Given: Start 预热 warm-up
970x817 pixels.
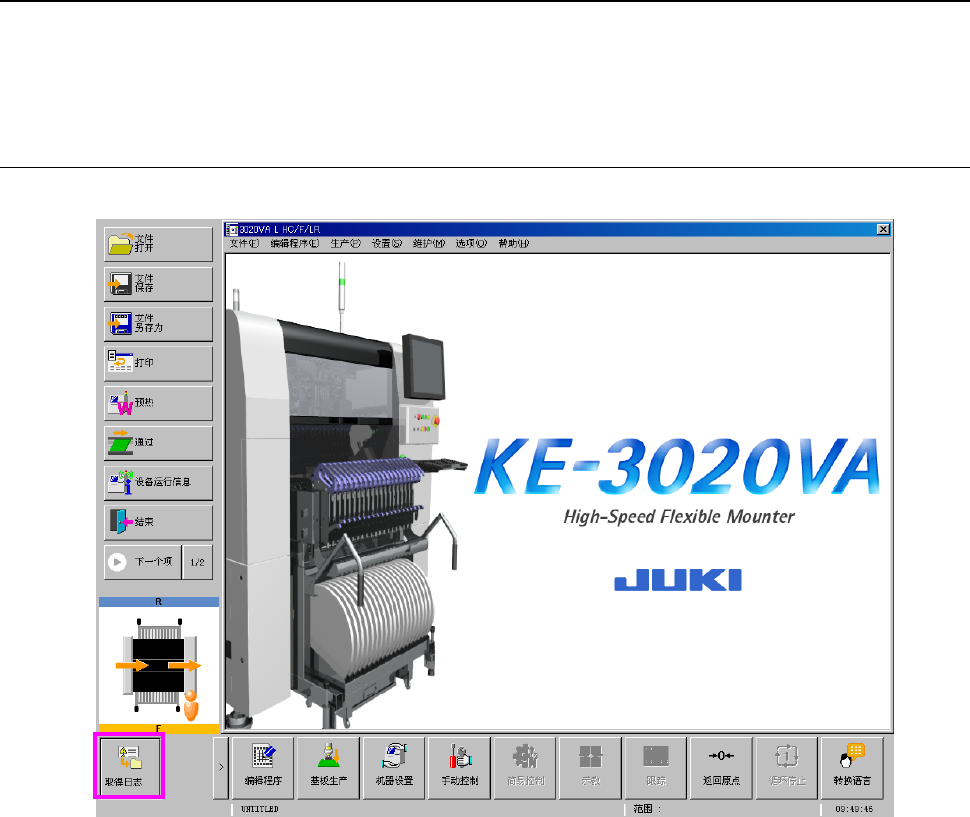Looking at the screenshot, I should (158, 403).
